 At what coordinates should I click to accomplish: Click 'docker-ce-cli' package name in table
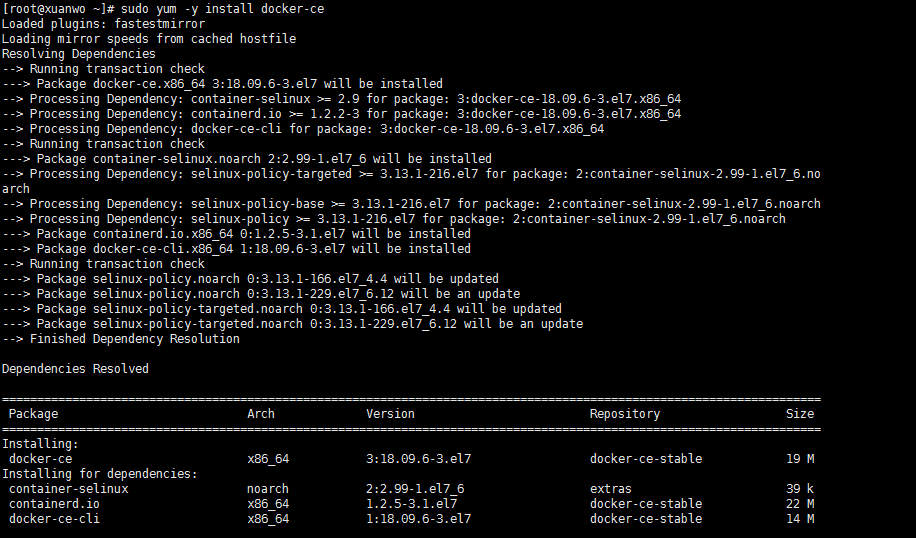54,519
